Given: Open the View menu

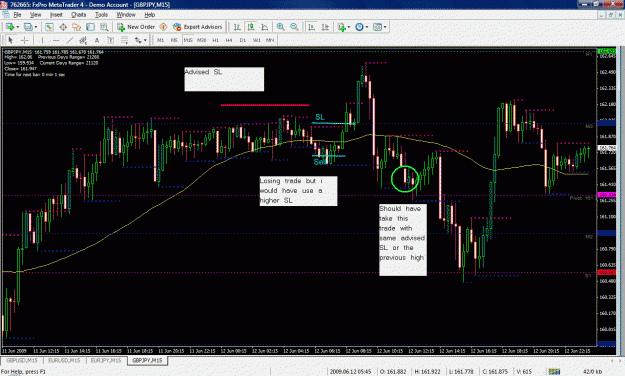Looking at the screenshot, I should click(x=35, y=15).
